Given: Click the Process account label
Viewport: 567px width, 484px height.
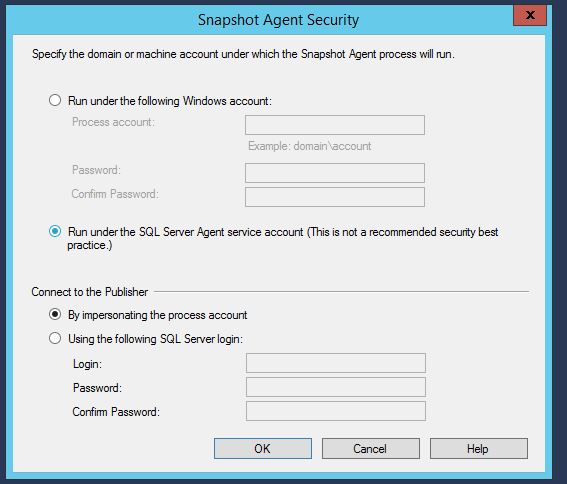Looking at the screenshot, I should (x=113, y=122).
